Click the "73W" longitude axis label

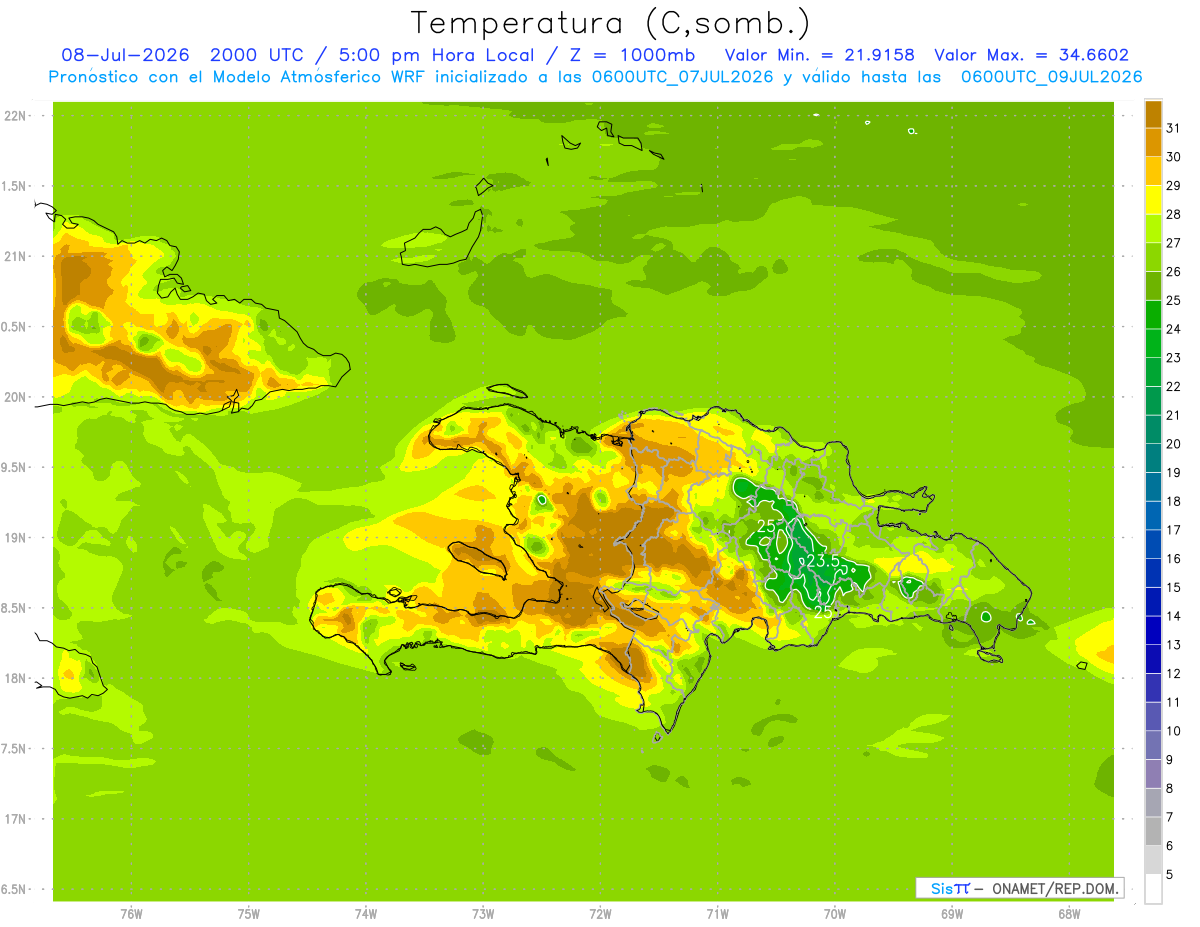[x=483, y=914]
